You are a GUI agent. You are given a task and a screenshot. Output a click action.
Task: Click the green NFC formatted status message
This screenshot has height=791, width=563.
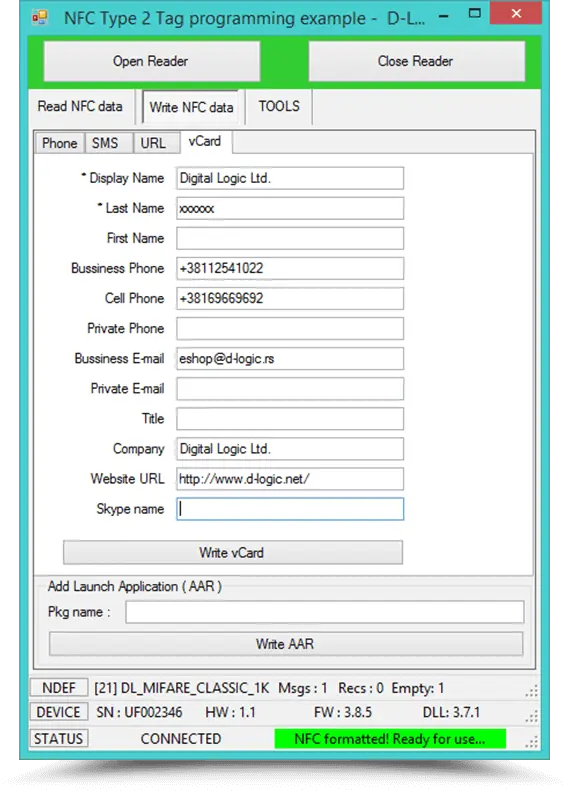click(x=390, y=739)
